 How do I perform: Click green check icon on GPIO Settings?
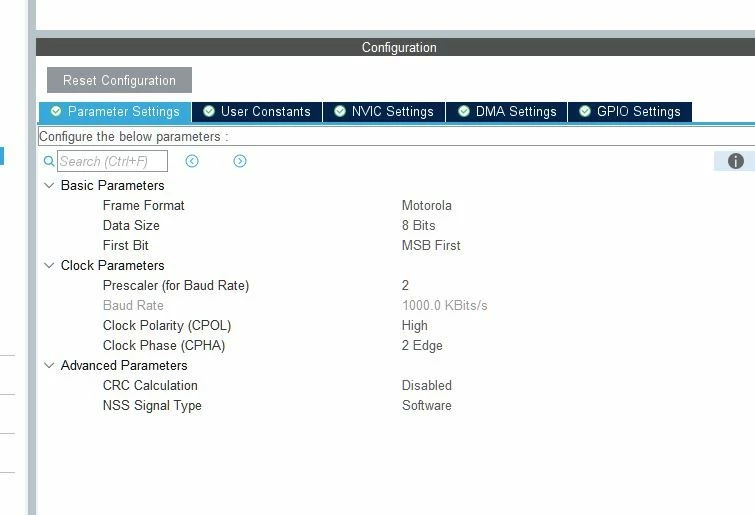click(585, 111)
